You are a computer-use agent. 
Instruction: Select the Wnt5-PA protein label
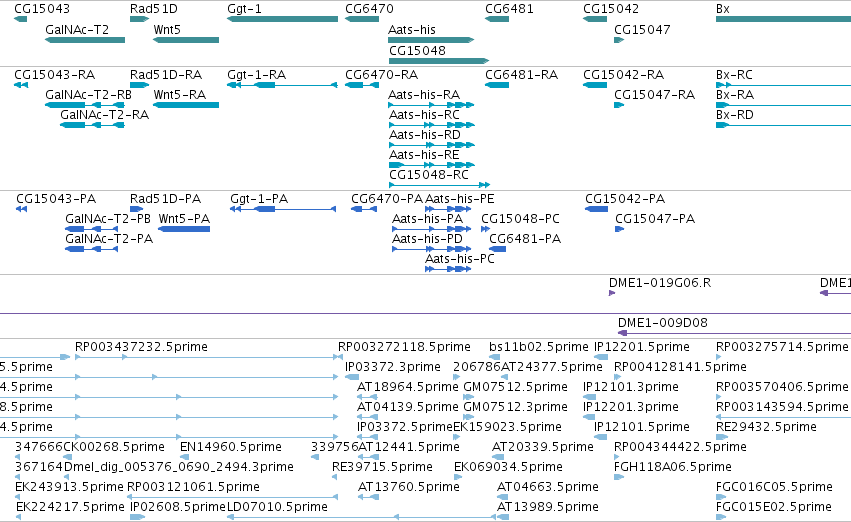click(x=184, y=219)
